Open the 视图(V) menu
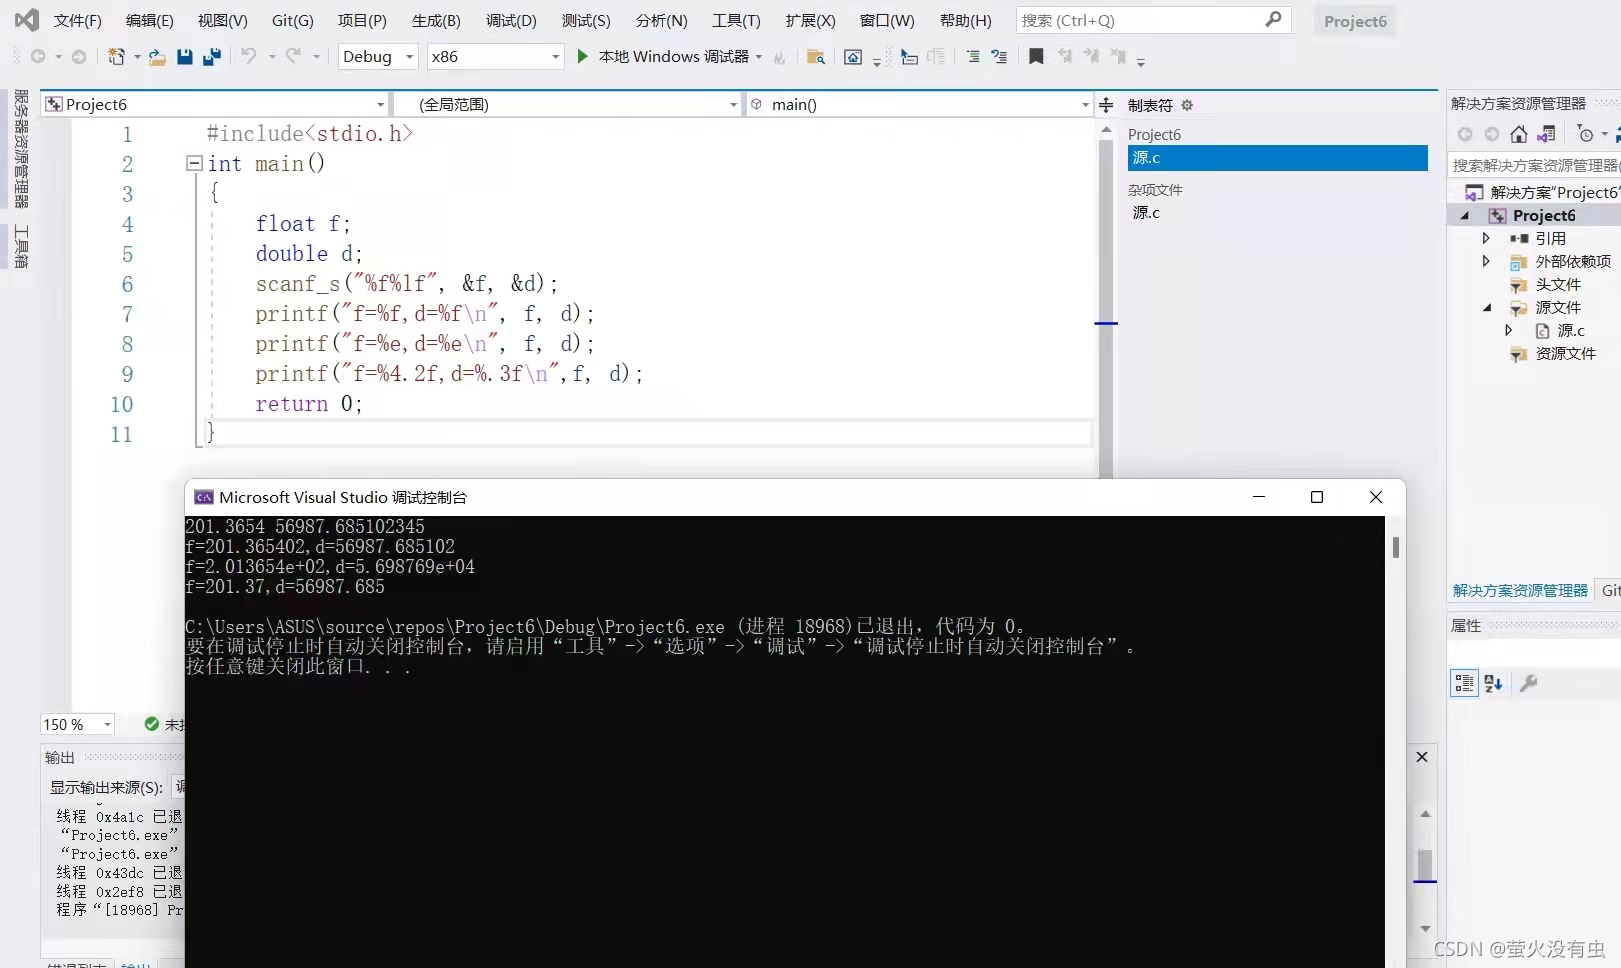This screenshot has height=968, width=1621. click(222, 20)
